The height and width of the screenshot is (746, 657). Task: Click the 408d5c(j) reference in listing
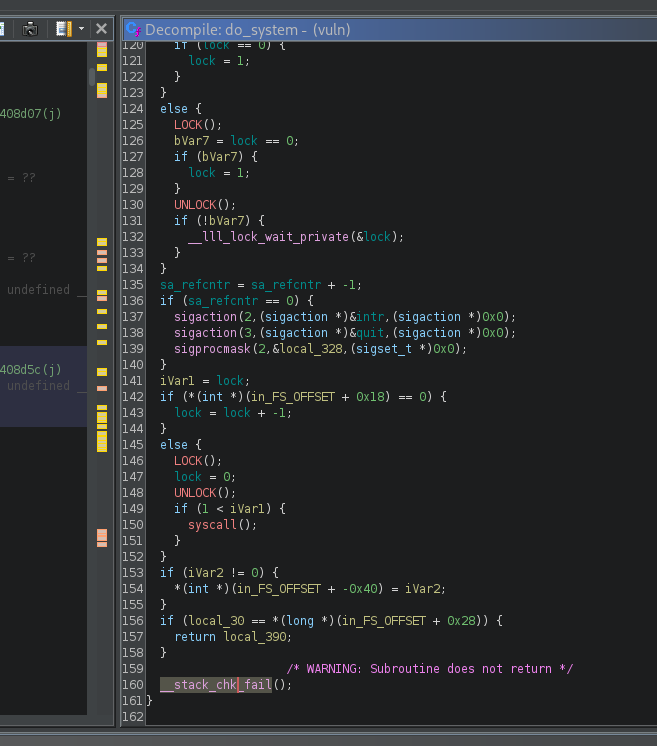pyautogui.click(x=30, y=369)
